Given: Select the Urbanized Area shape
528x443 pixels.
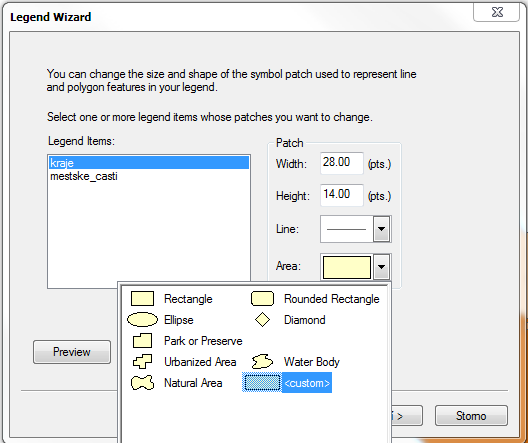Looking at the screenshot, I should pyautogui.click(x=185, y=362).
